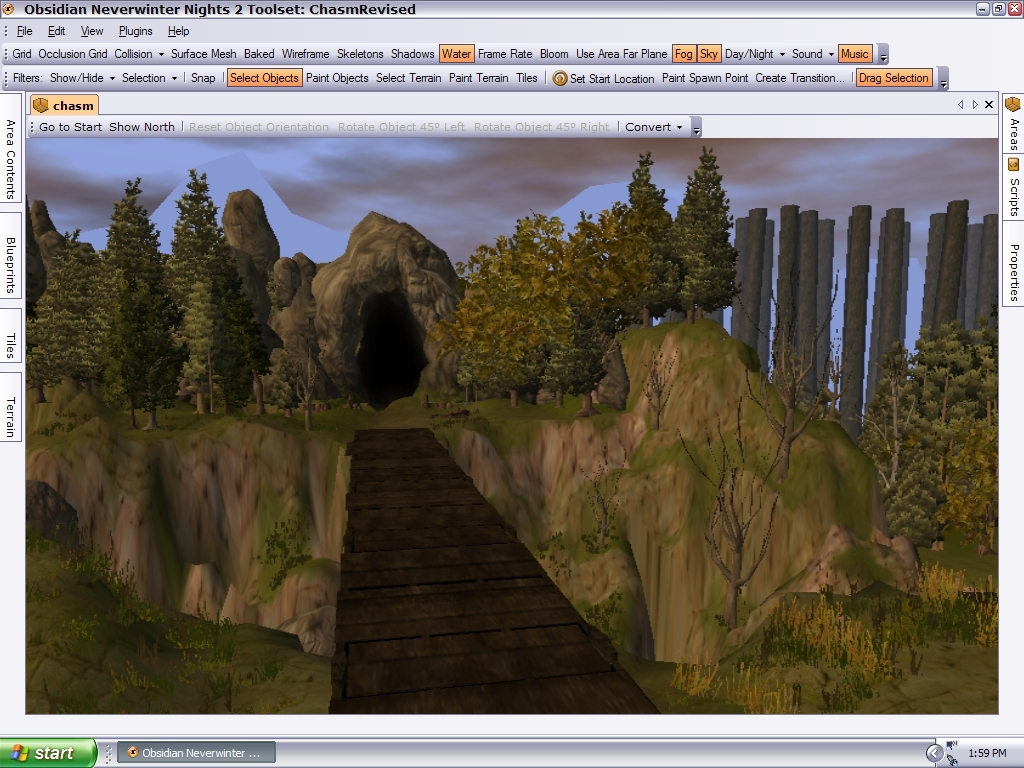This screenshot has height=768, width=1024.
Task: Click the Set Start Location icon
Action: pos(560,78)
